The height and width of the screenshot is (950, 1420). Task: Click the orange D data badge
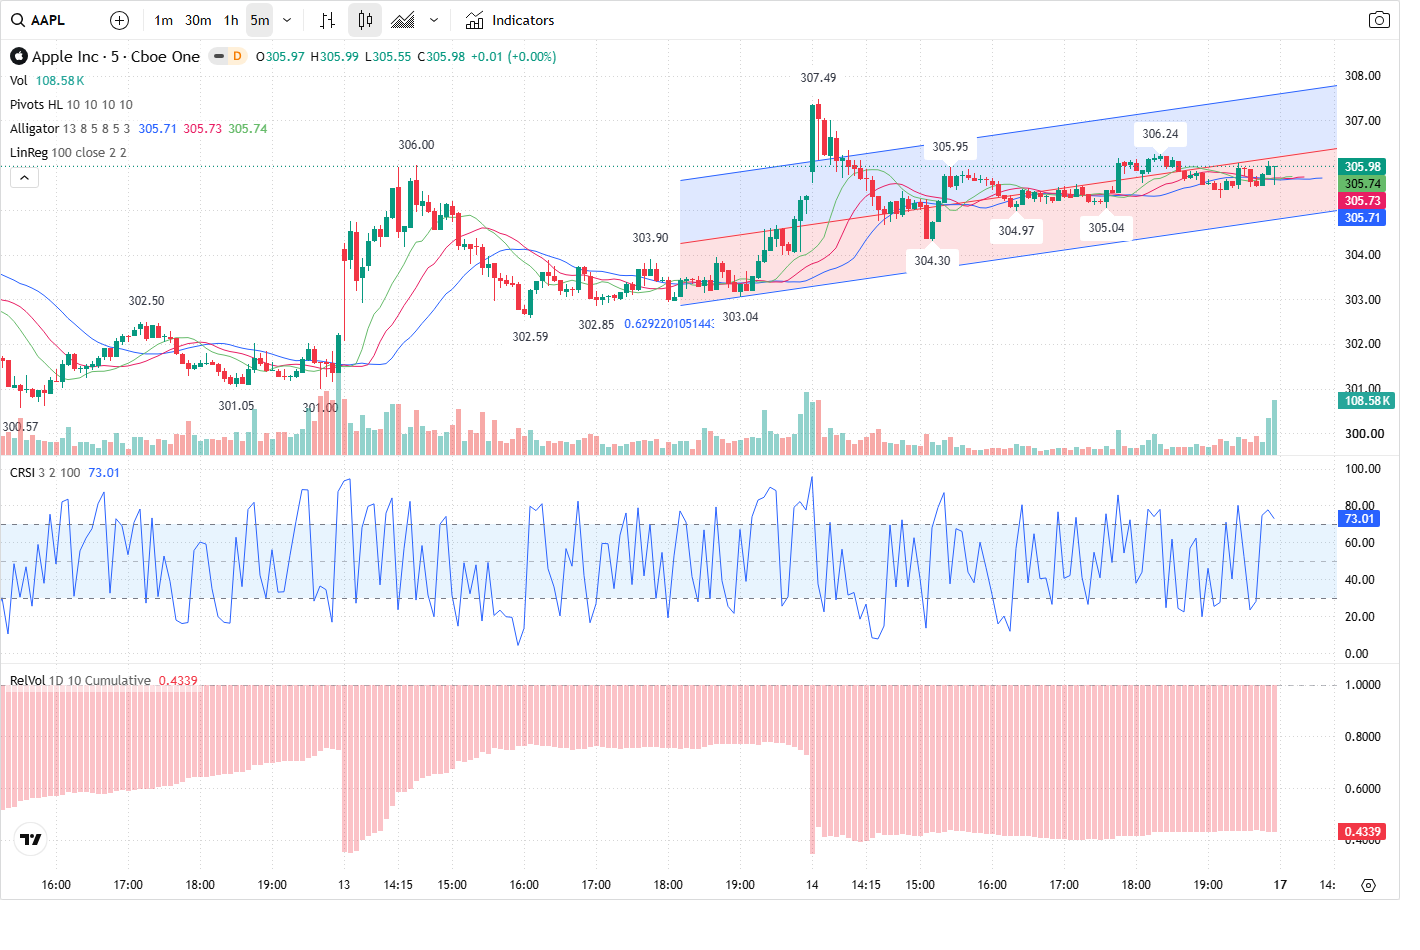coord(237,56)
